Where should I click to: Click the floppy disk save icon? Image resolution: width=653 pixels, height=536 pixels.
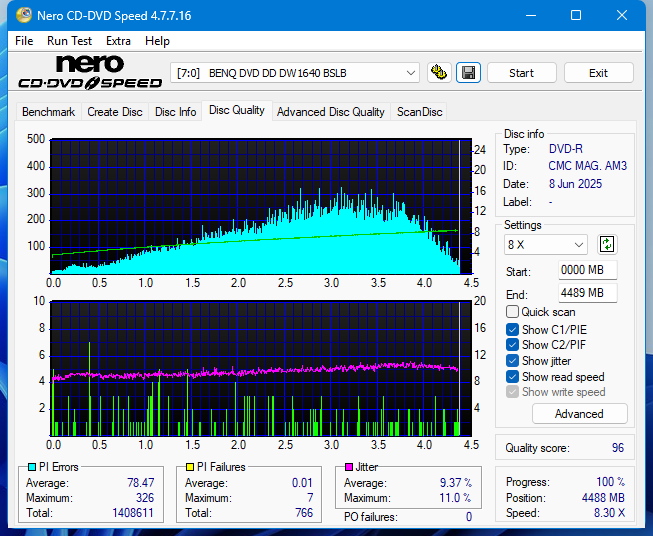pos(467,73)
